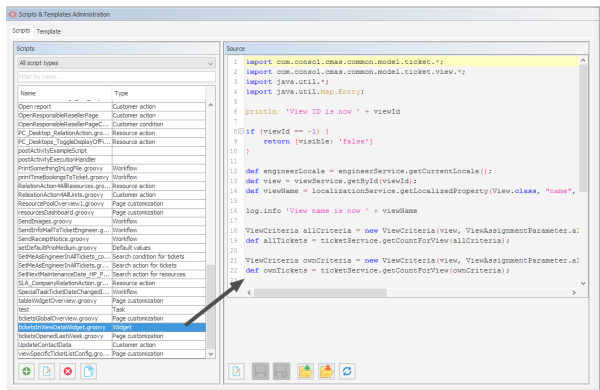600x390 pixels.
Task: Open the All script types dropdown
Action: [116, 63]
